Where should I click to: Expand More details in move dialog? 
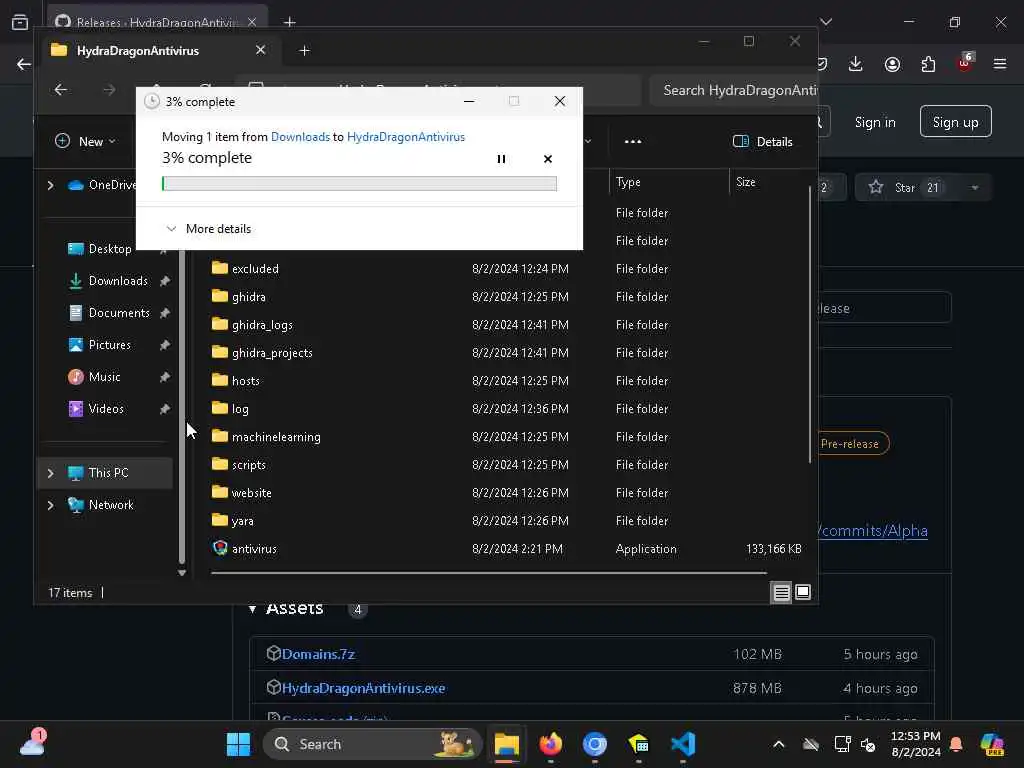click(x=209, y=229)
